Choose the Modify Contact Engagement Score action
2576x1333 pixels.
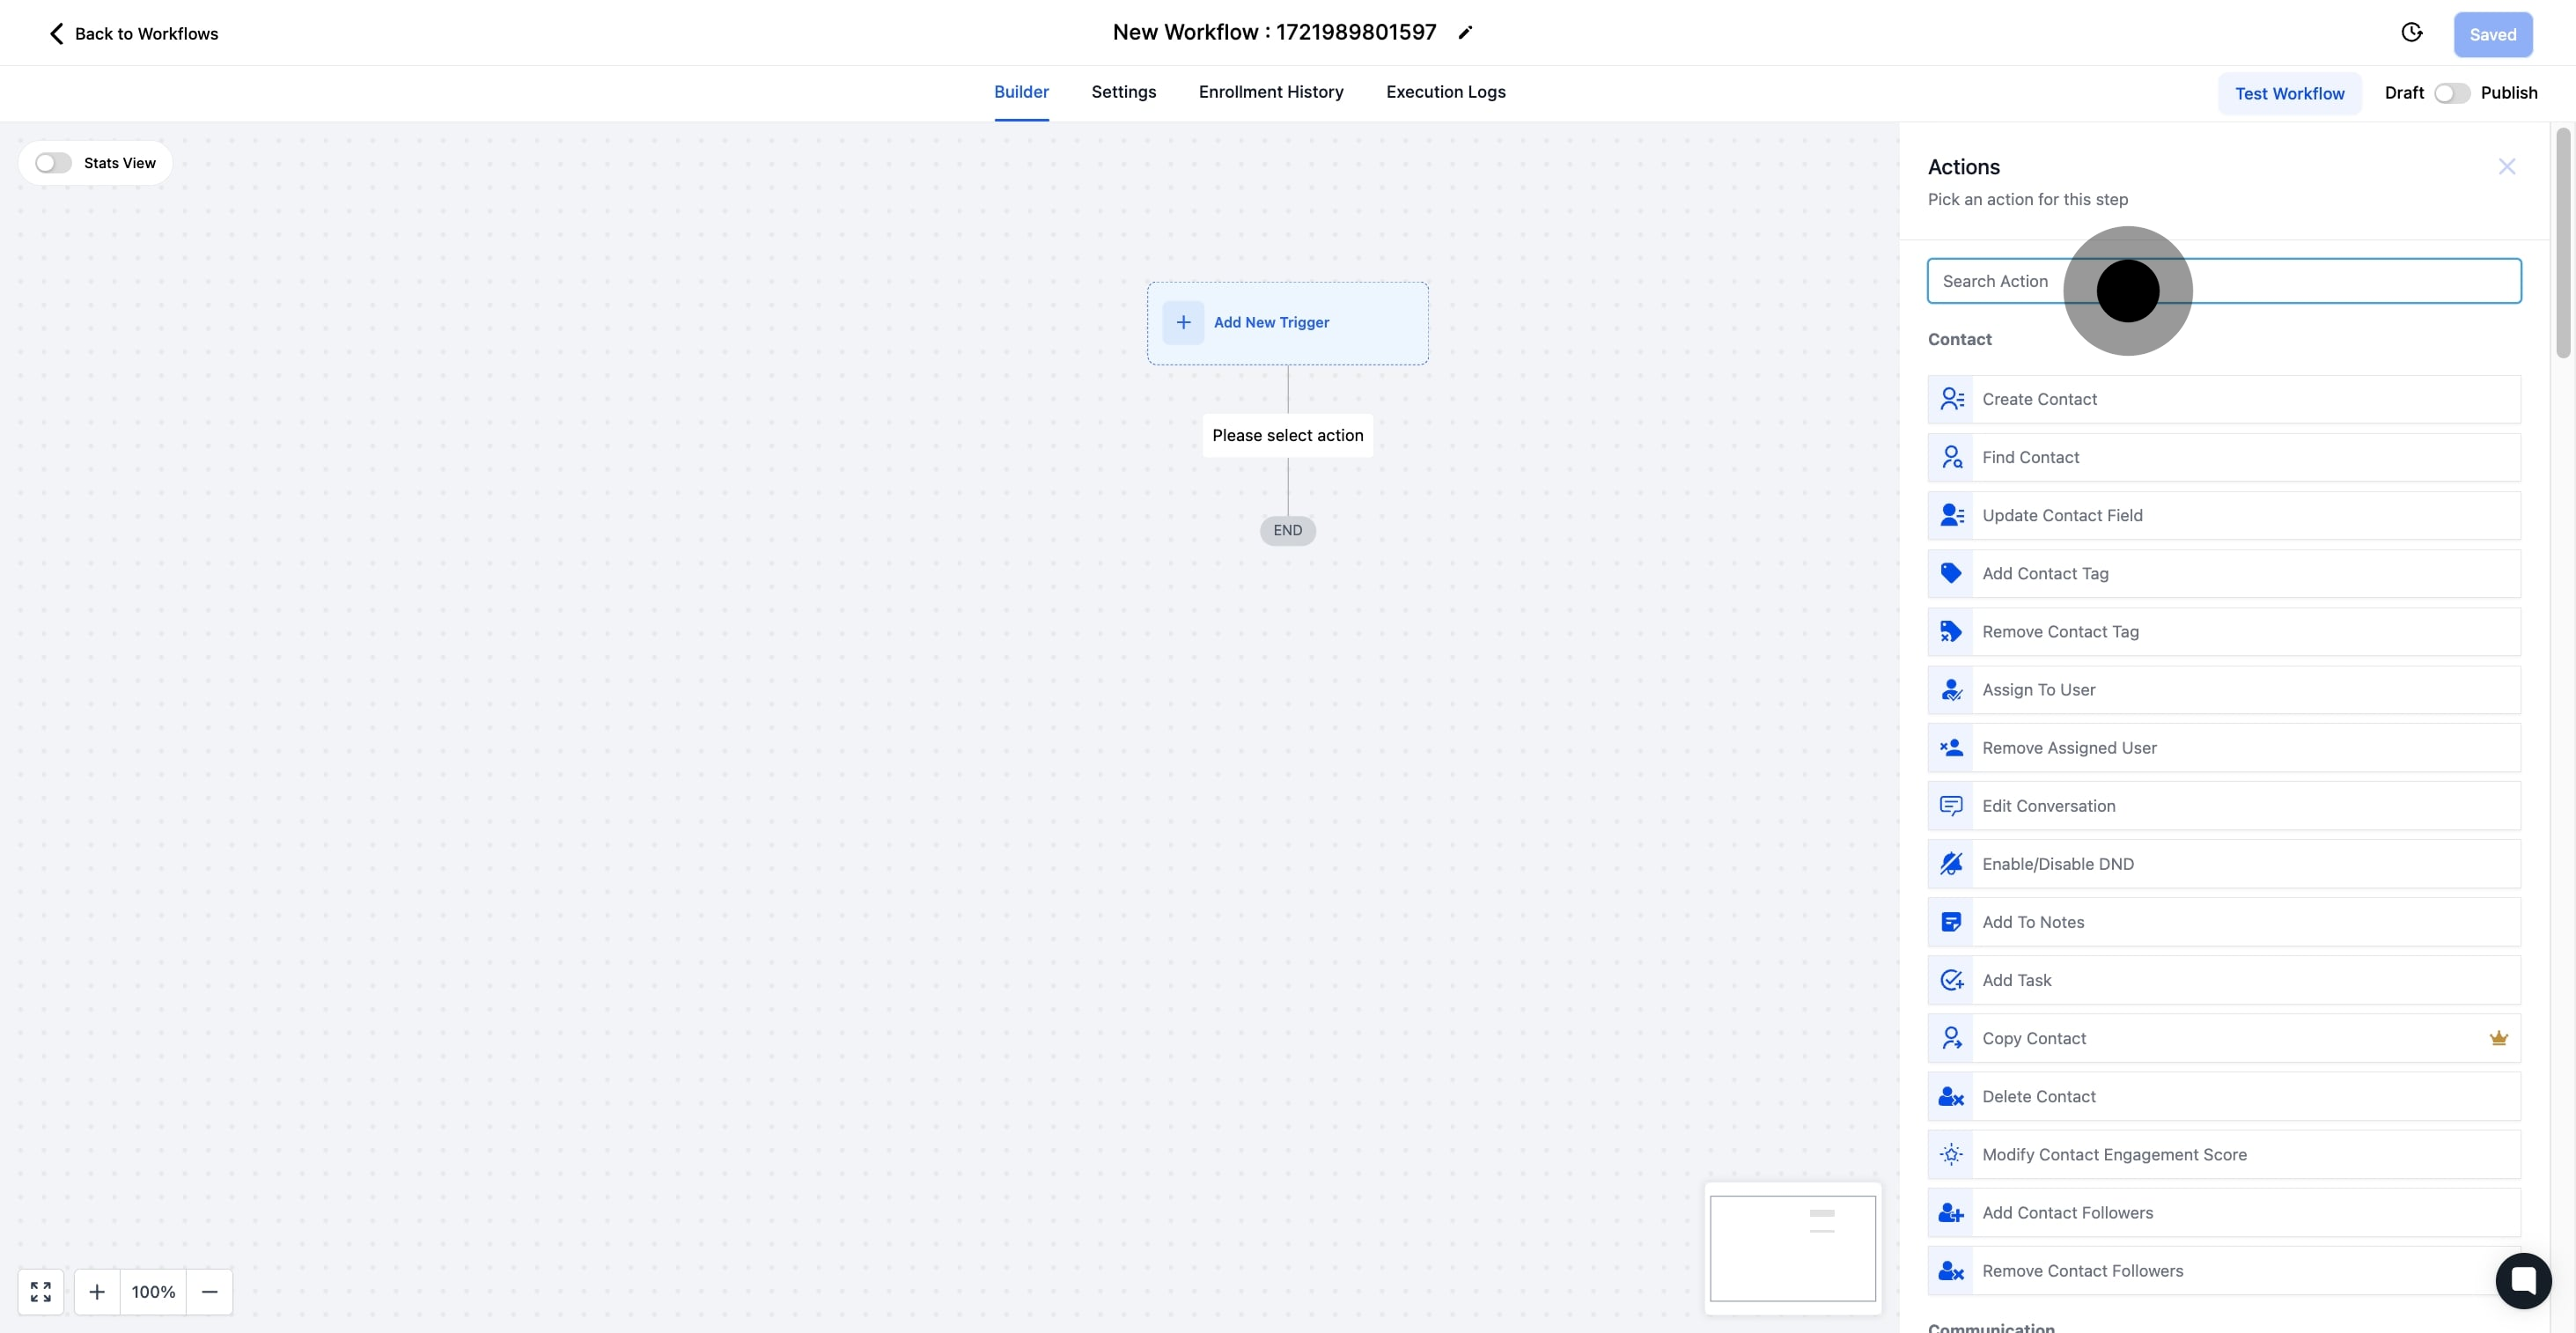tap(2223, 1154)
